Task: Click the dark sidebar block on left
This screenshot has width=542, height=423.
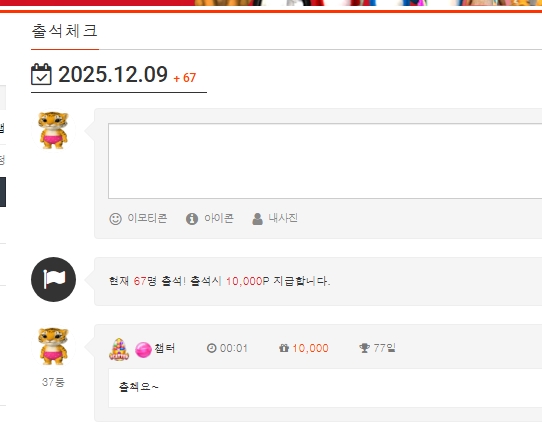Action: [x=3, y=192]
